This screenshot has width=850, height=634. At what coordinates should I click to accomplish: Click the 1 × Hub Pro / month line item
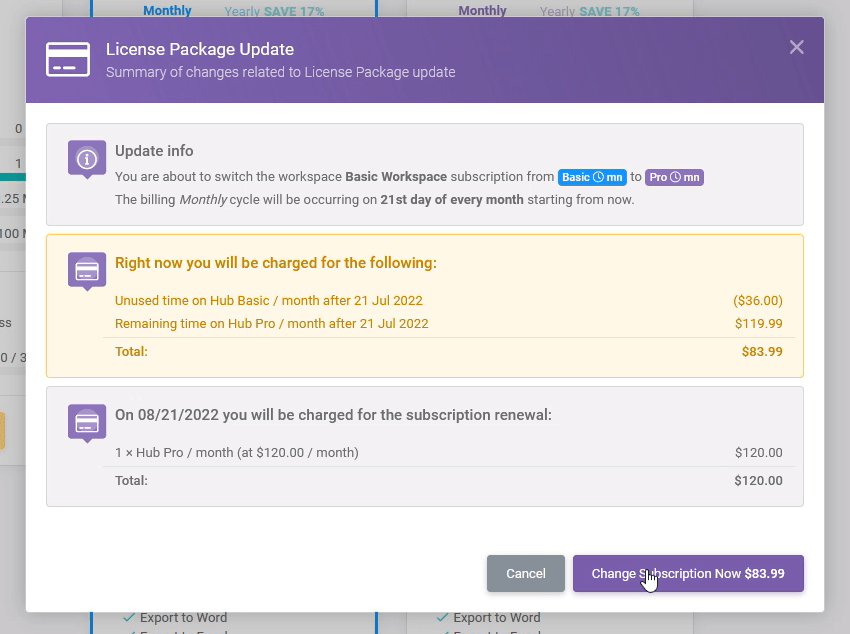coord(237,453)
